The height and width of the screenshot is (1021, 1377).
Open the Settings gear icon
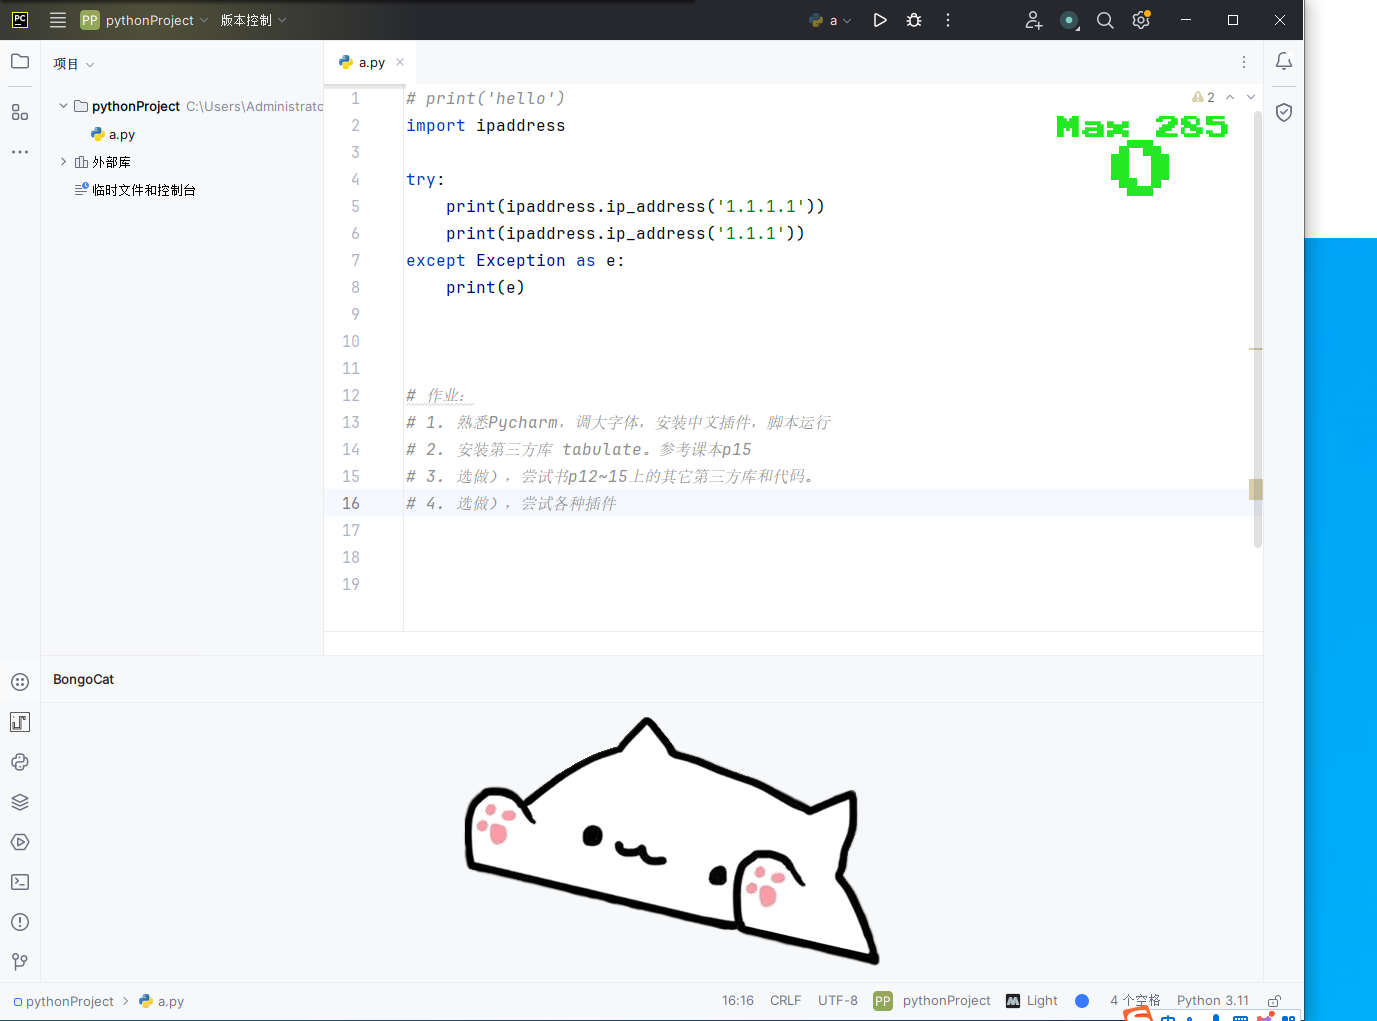1141,20
